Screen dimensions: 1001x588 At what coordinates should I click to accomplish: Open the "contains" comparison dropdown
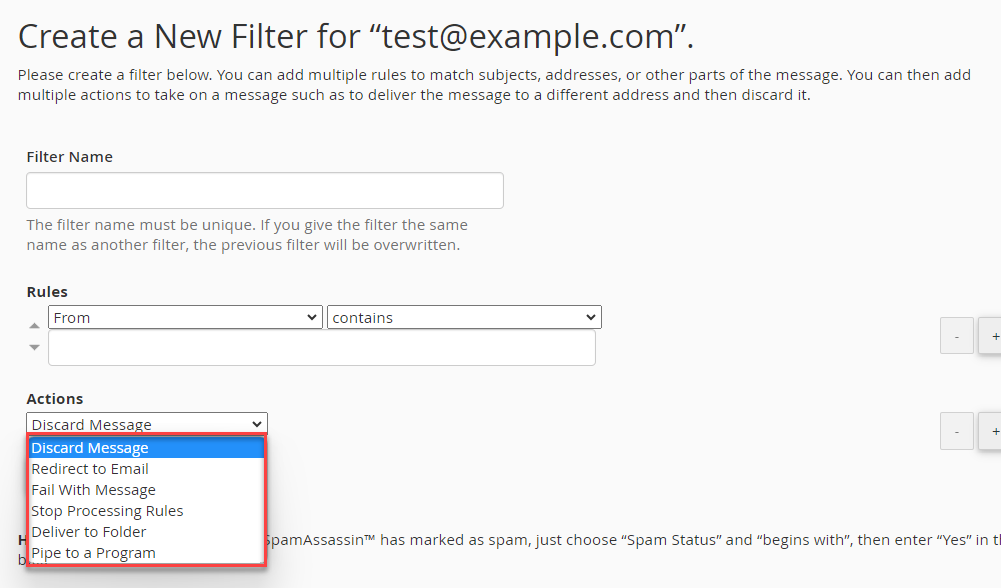click(x=463, y=316)
